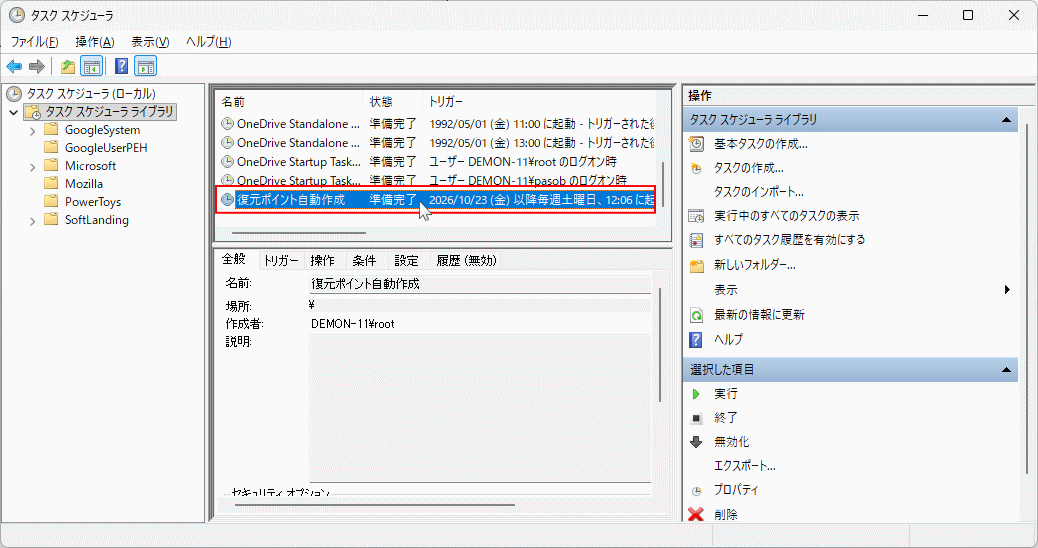Click the 名前 field showing 復元ポイント自動作成

coord(481,284)
